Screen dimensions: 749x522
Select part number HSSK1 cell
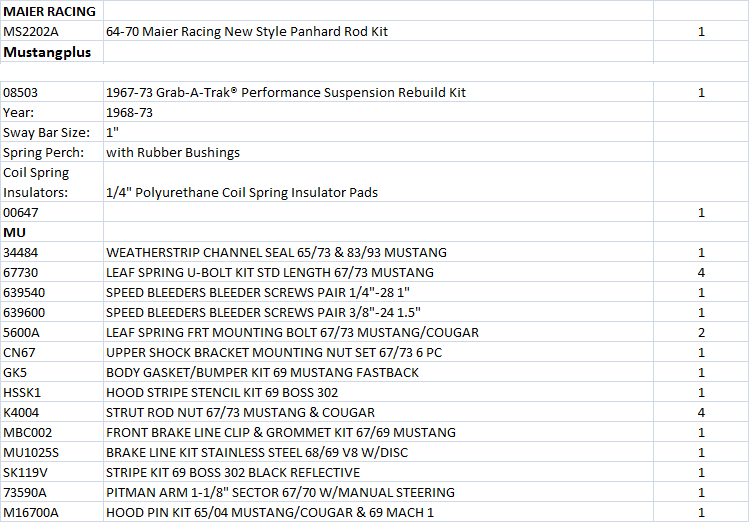point(52,393)
